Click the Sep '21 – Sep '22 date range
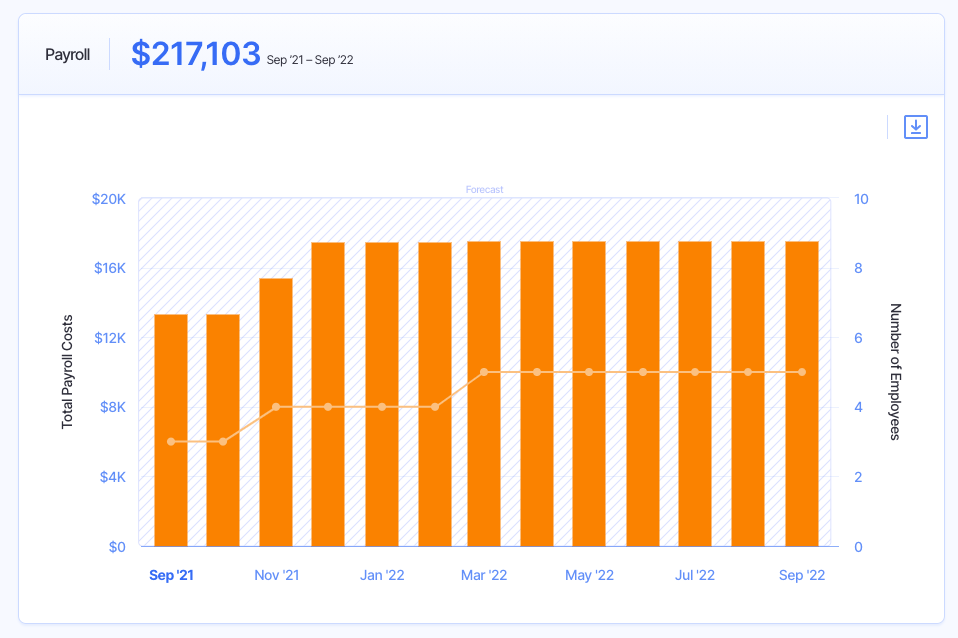 (x=310, y=60)
